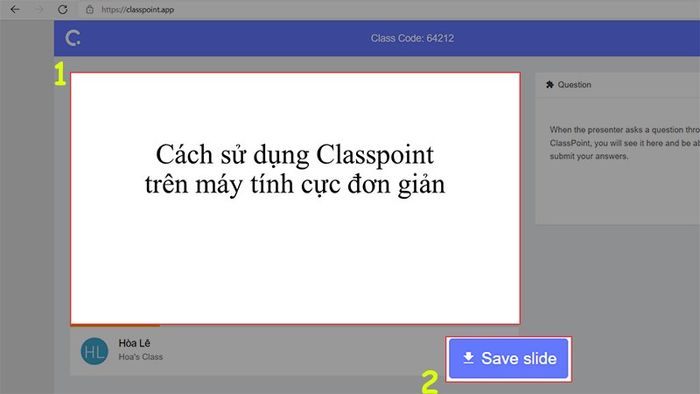Screen dimensions: 700x394
Task: Click the ClassPoint logo in the header
Action: pyautogui.click(x=73, y=38)
